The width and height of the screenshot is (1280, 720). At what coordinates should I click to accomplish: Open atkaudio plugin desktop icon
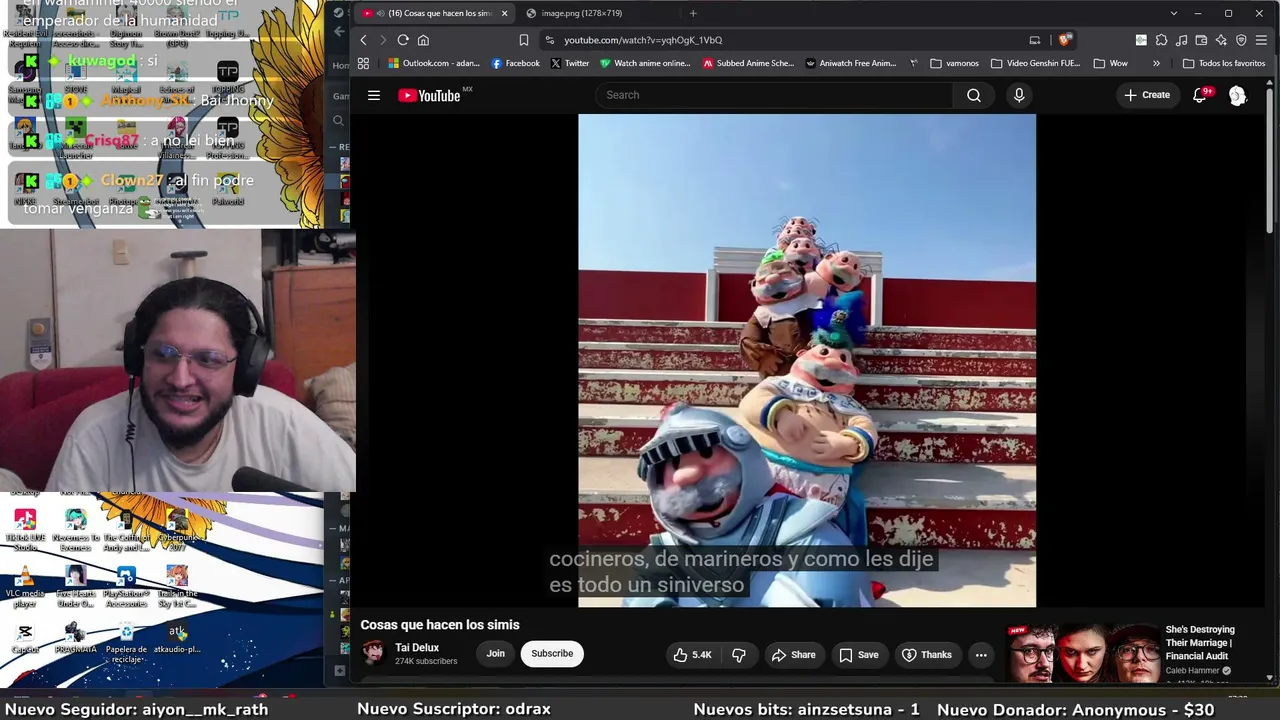pyautogui.click(x=177, y=638)
